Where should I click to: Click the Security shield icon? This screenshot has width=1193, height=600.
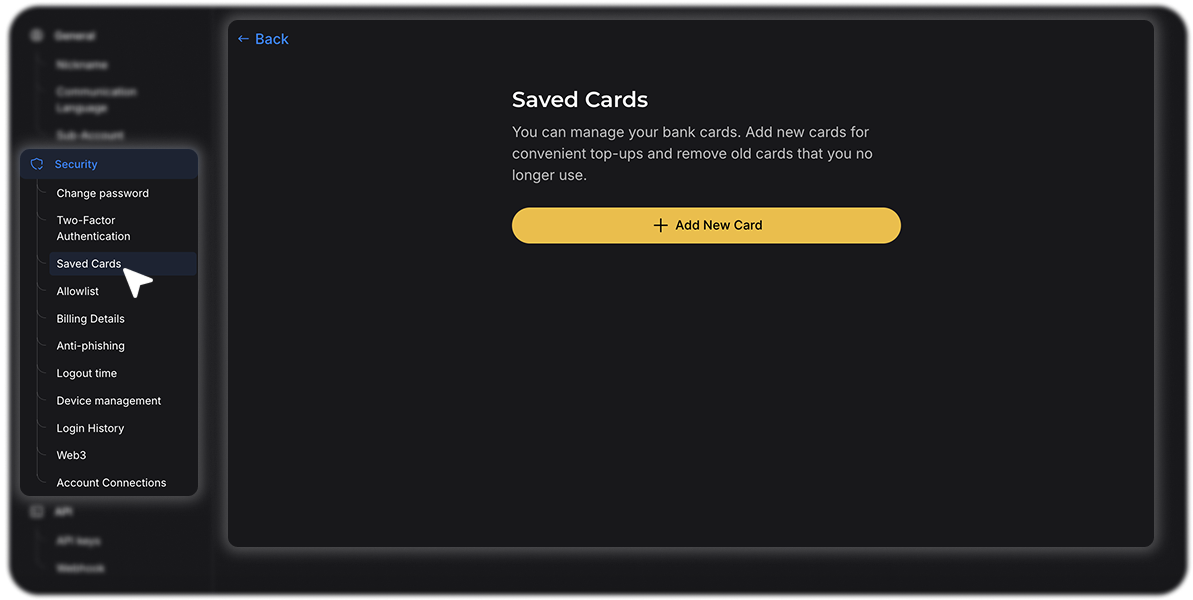37,164
